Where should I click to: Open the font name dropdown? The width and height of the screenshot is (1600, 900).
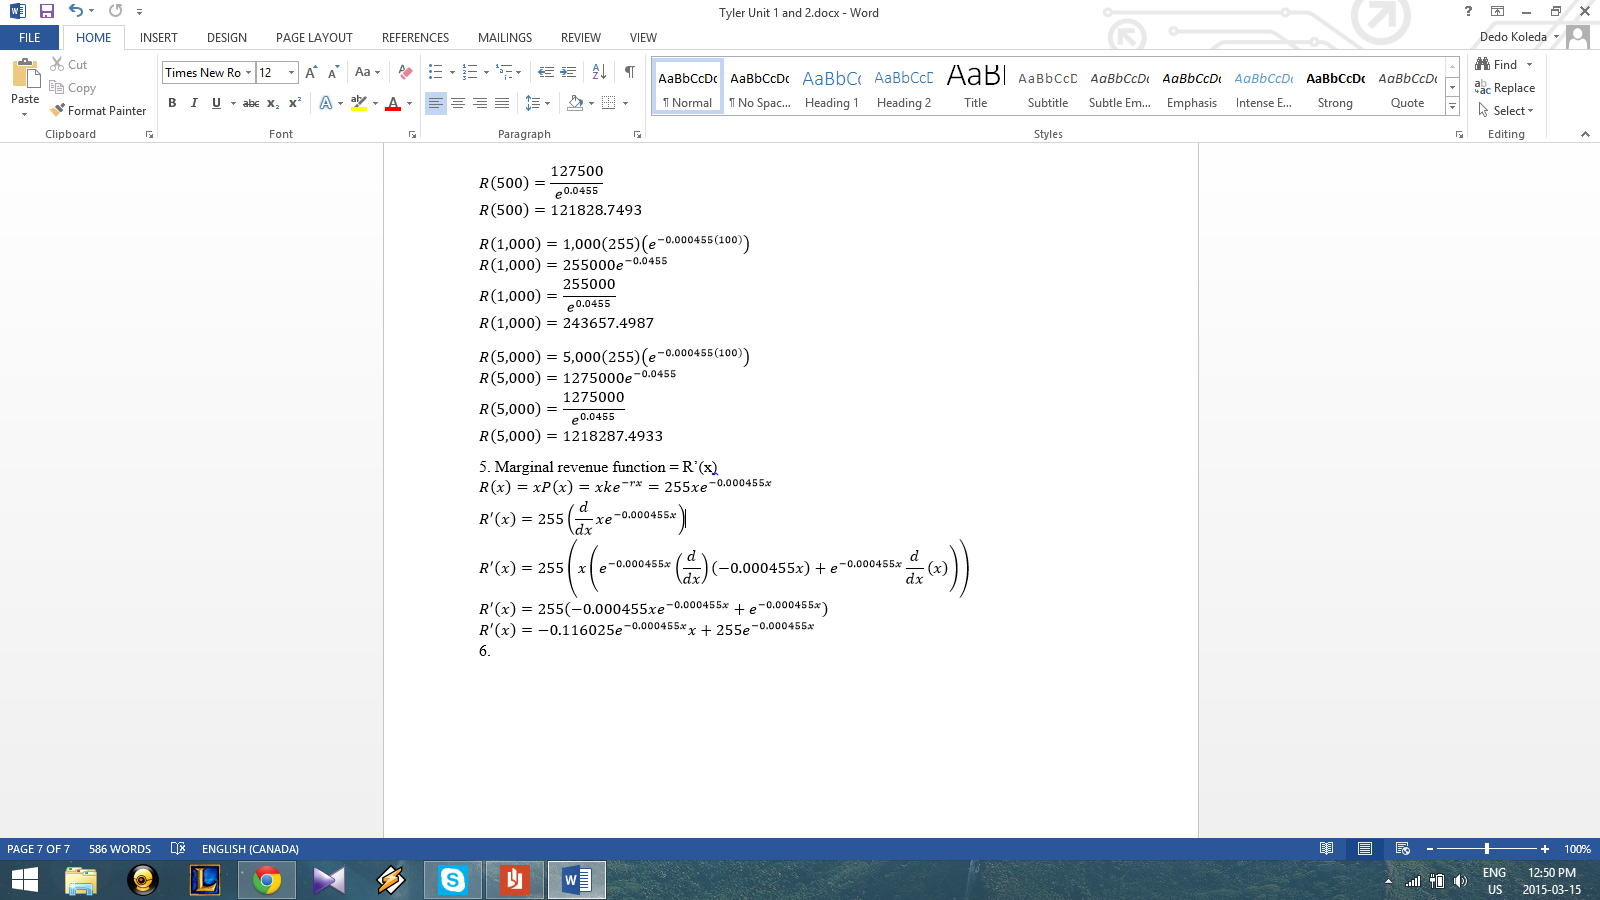pyautogui.click(x=248, y=72)
